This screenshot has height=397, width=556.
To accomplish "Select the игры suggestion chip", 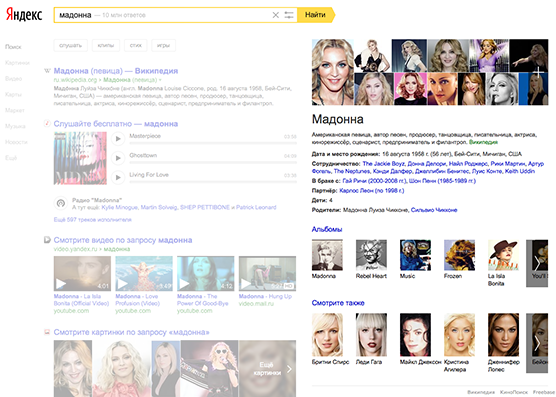I will coord(163,45).
